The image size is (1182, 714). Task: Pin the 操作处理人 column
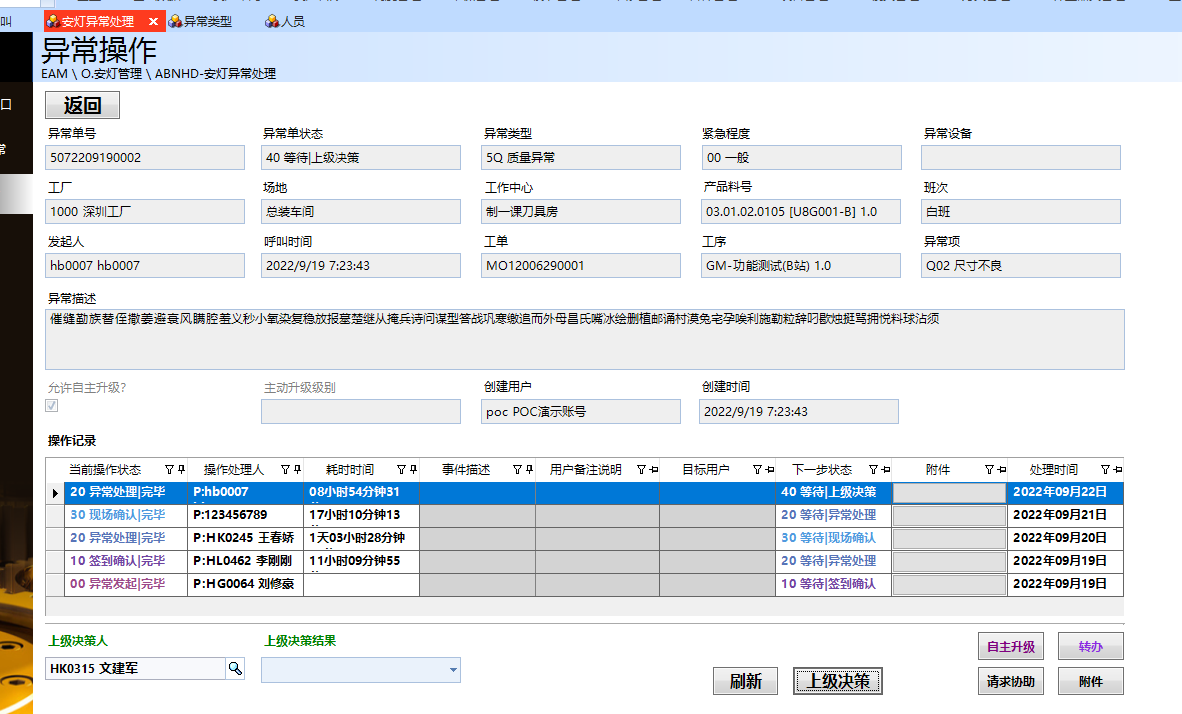[297, 470]
